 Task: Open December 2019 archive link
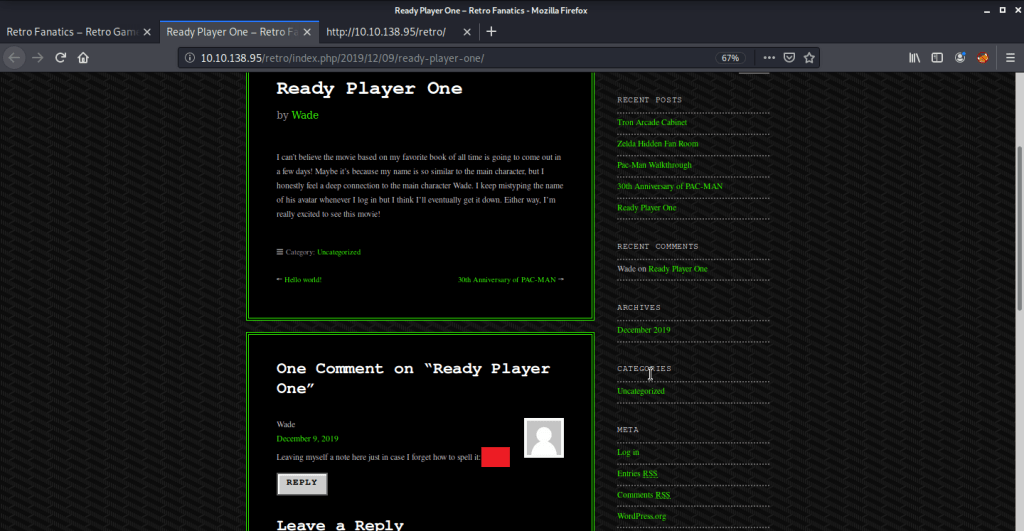pyautogui.click(x=643, y=330)
